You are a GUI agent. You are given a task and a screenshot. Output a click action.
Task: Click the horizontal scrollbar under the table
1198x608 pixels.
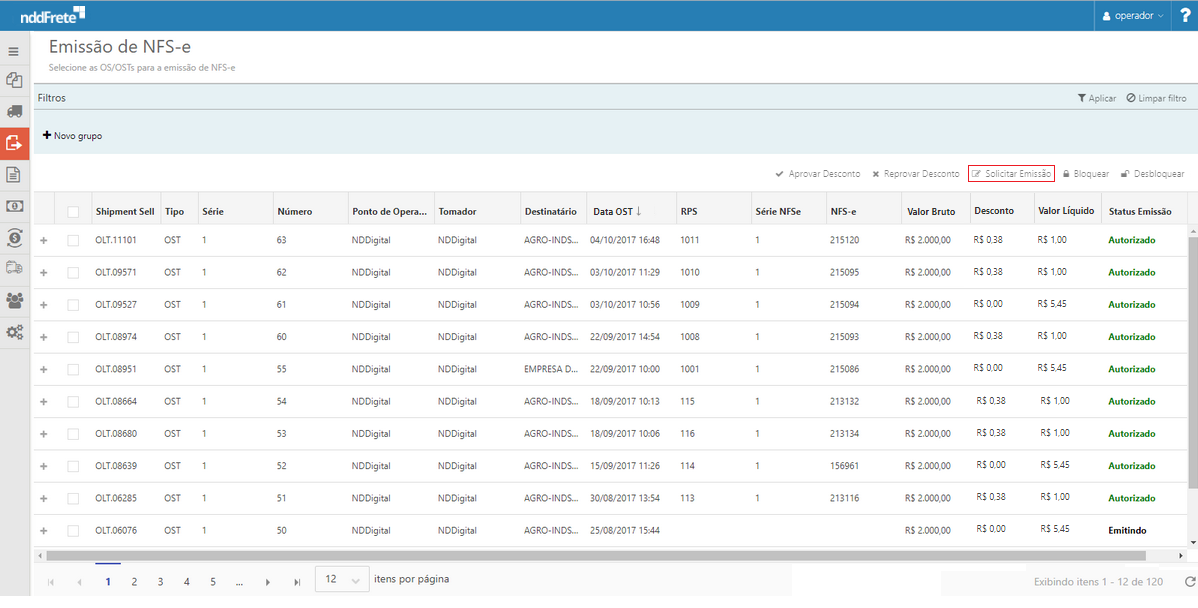(600, 555)
